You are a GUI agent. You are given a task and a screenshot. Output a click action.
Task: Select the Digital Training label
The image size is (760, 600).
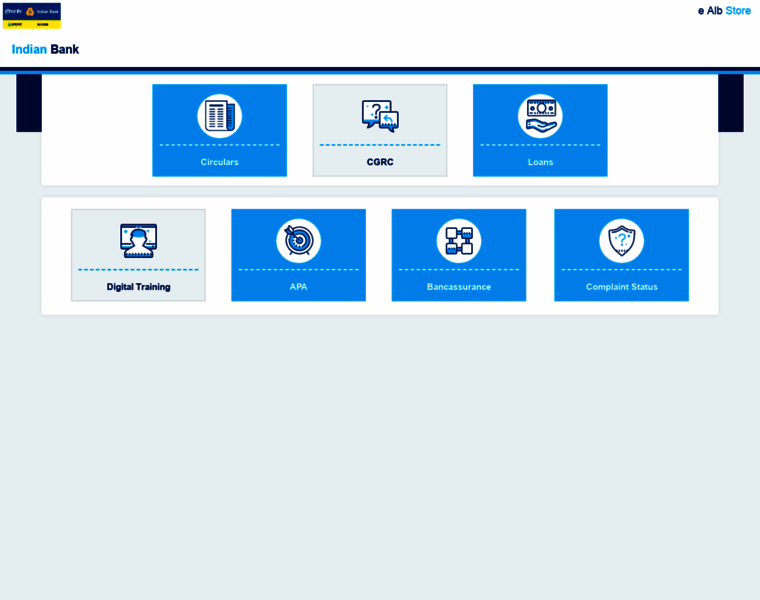(139, 287)
